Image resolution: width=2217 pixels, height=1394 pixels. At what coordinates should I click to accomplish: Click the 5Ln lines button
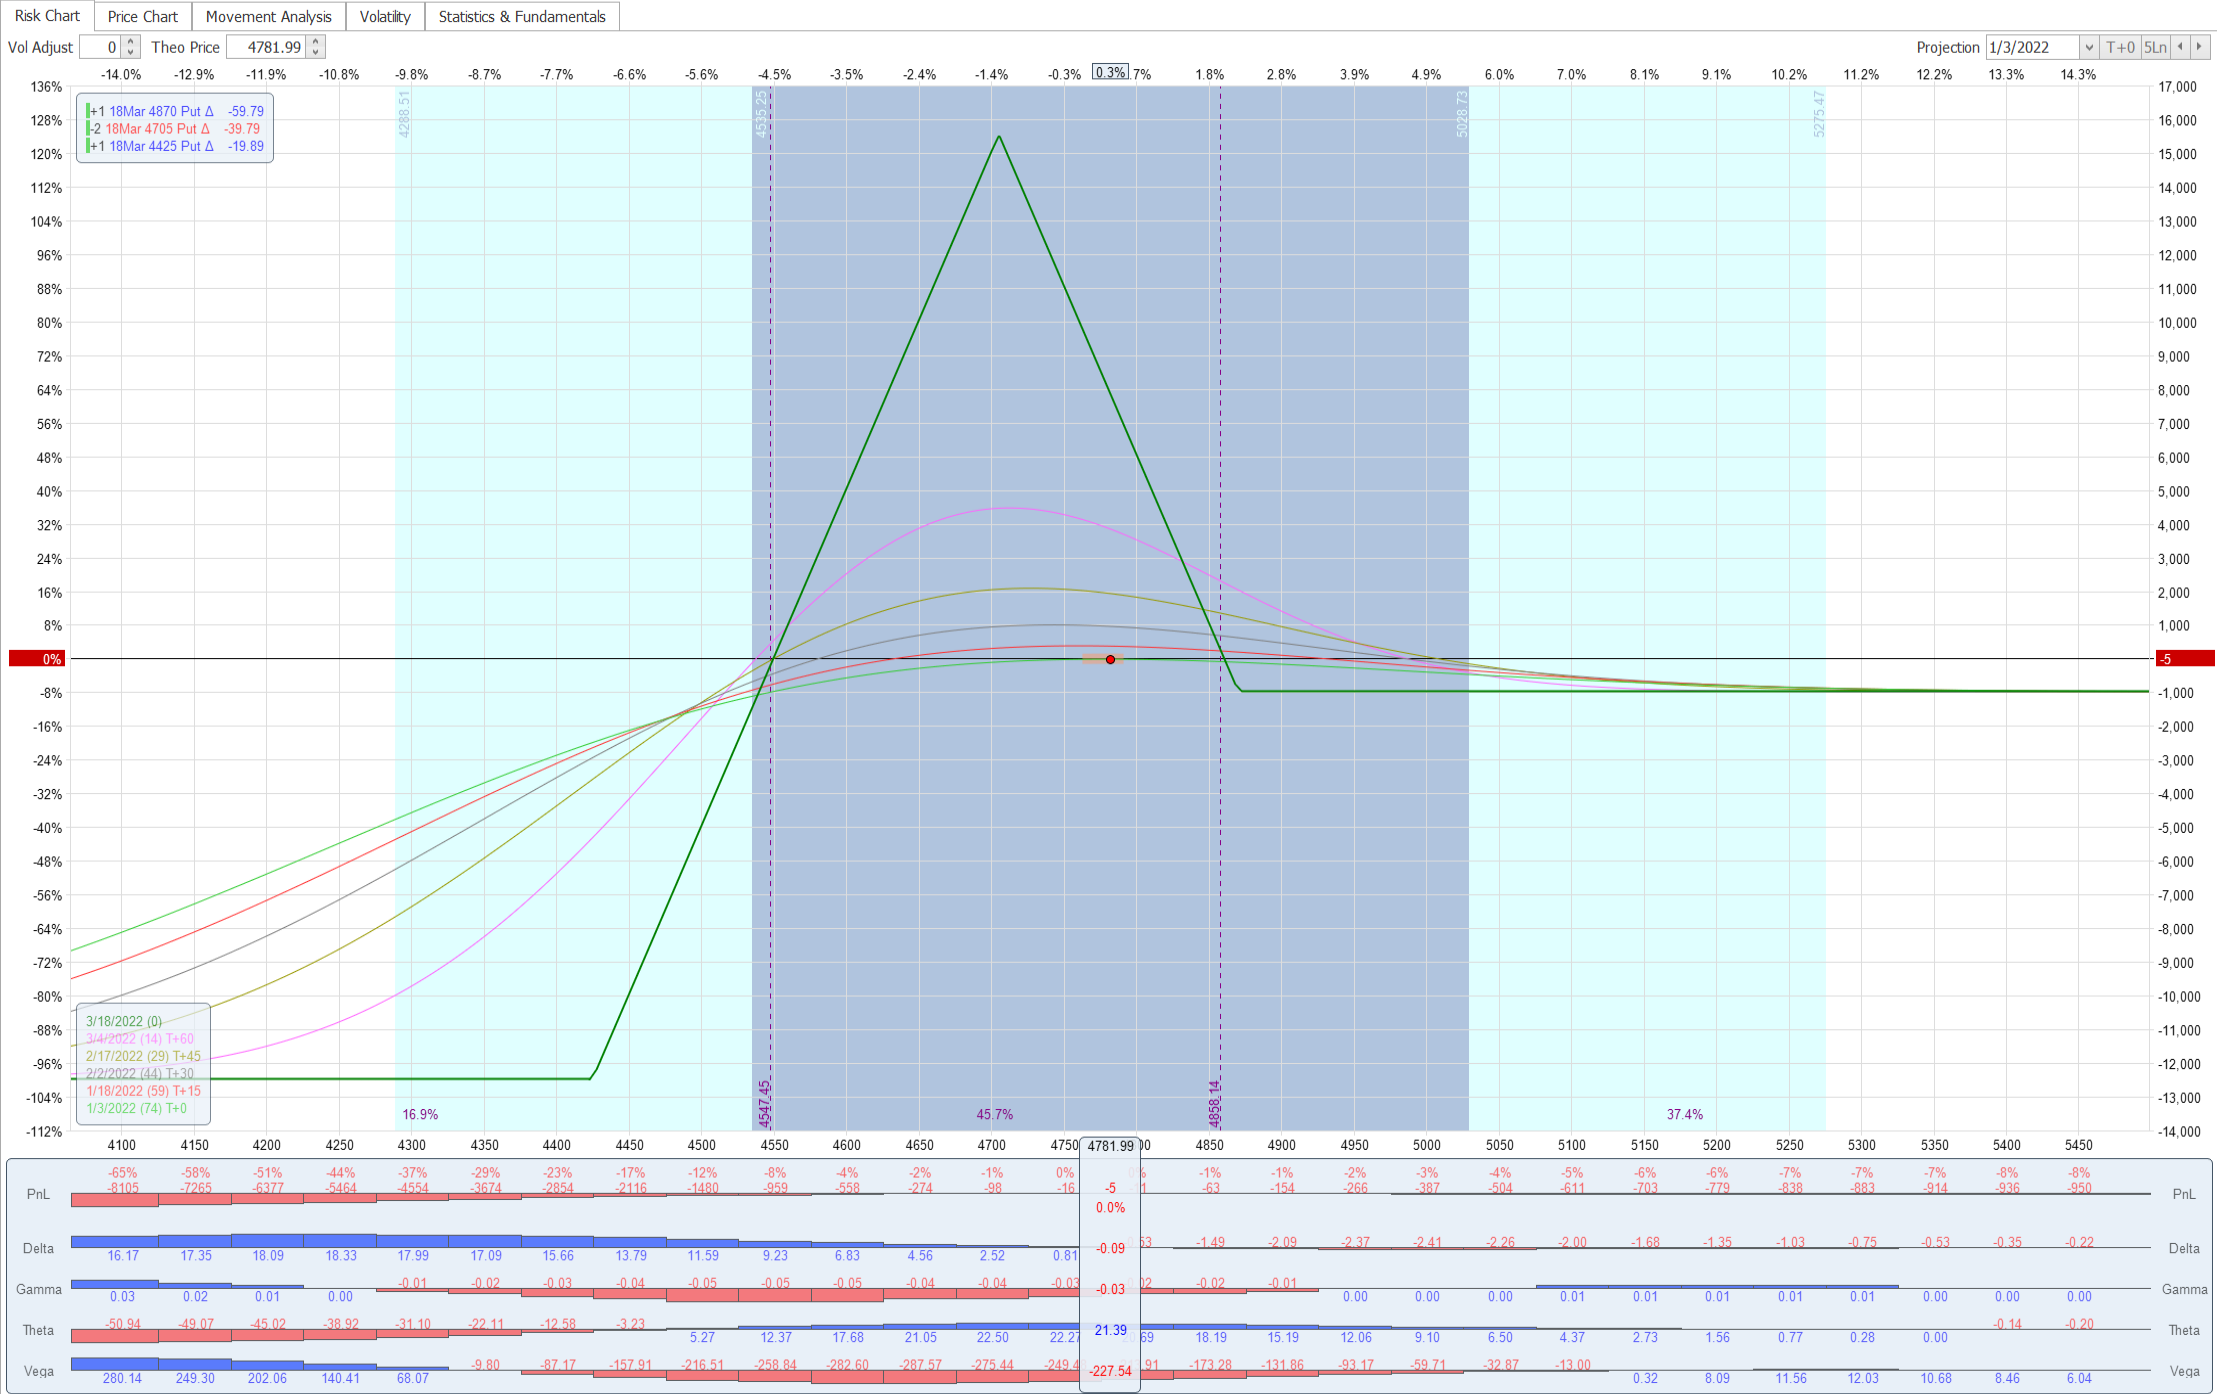pos(2155,47)
